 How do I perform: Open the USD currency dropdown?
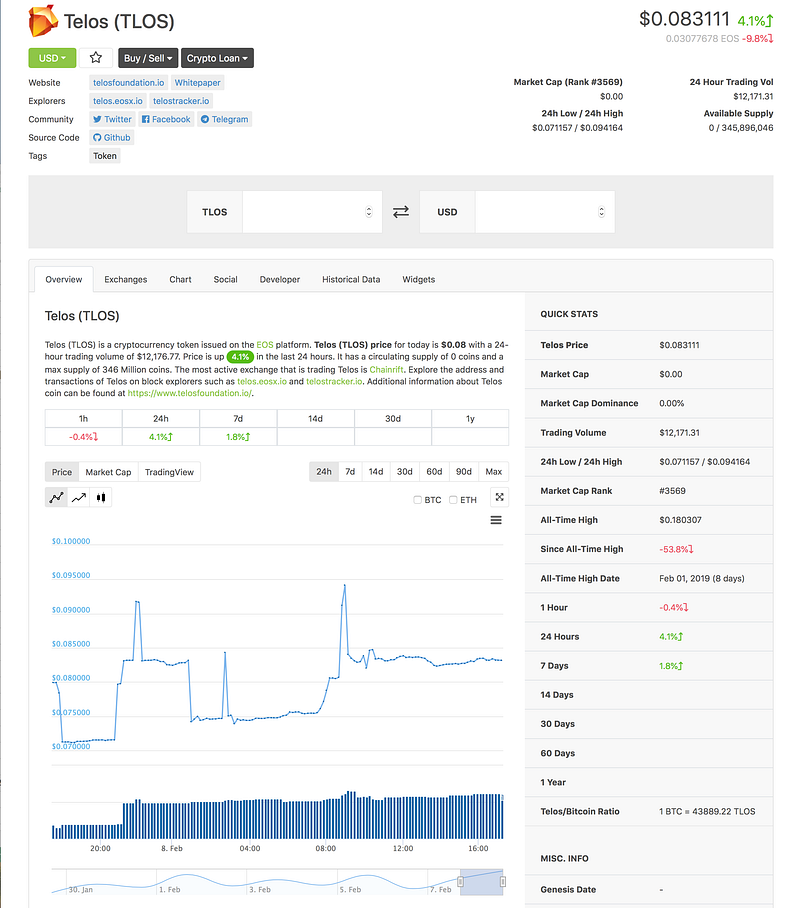coord(52,58)
